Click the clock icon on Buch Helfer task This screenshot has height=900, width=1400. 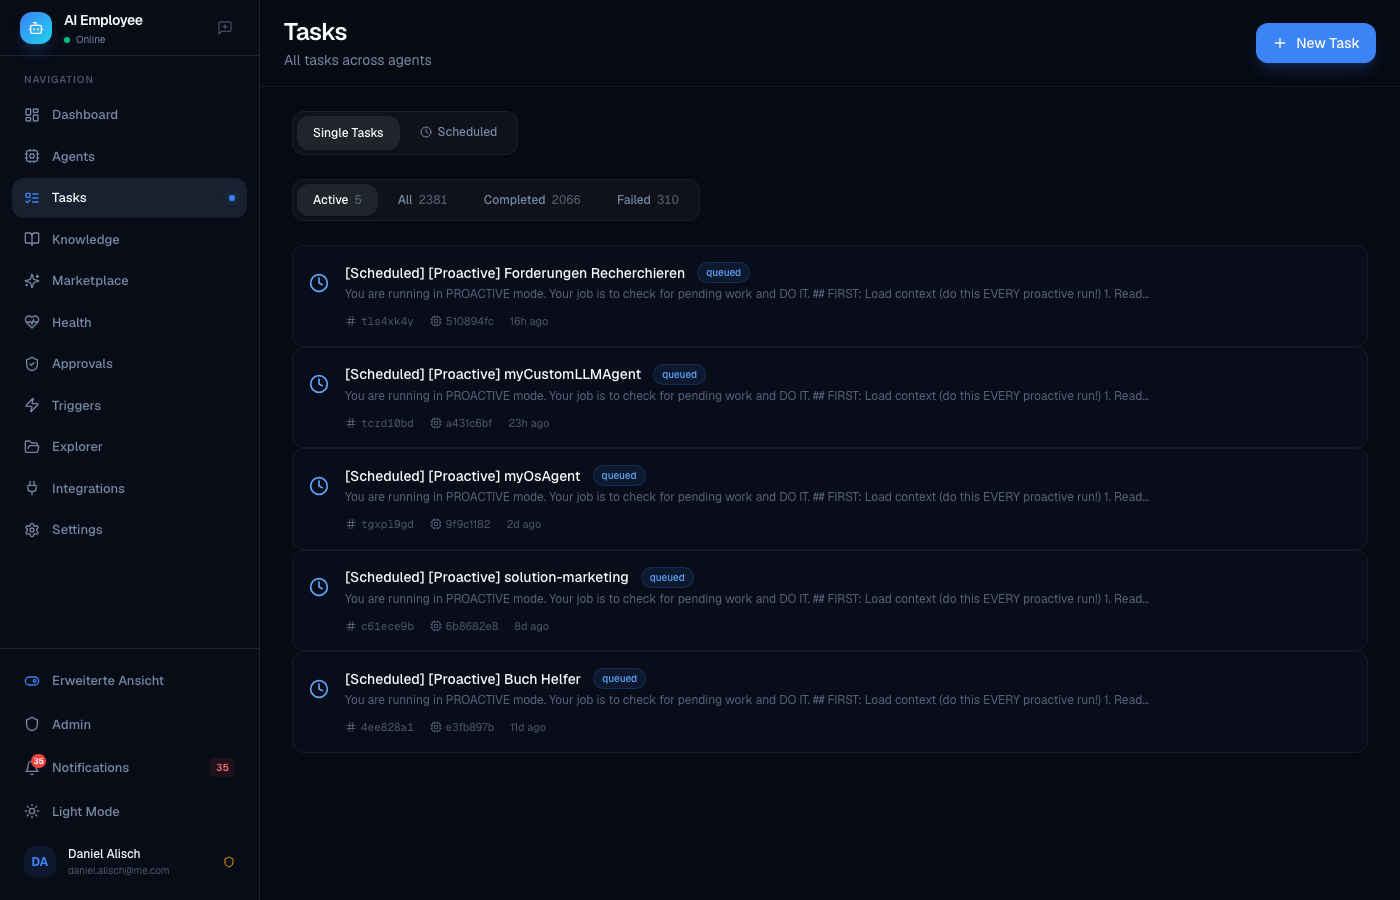coord(319,689)
